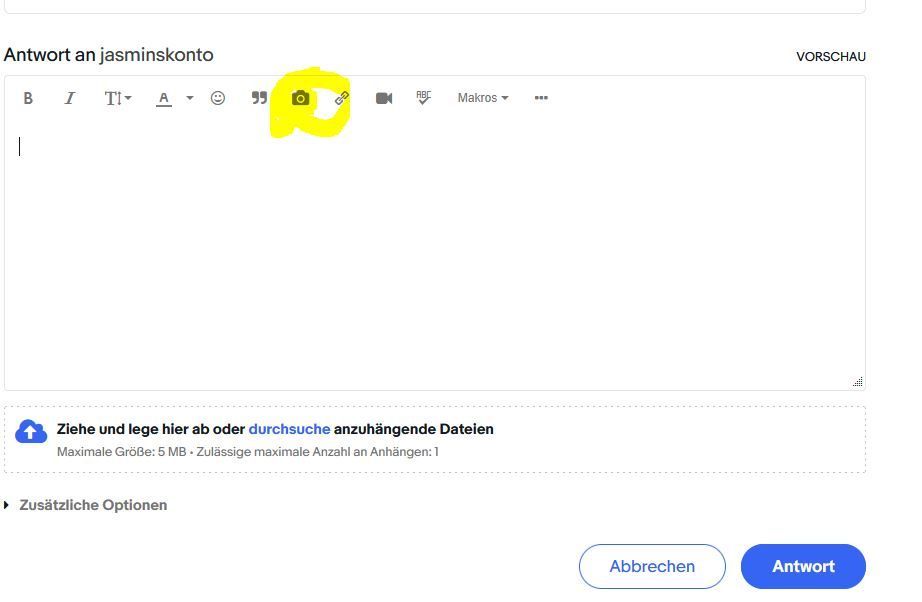The height and width of the screenshot is (602, 922).
Task: Open the Makros dropdown menu
Action: coord(483,98)
